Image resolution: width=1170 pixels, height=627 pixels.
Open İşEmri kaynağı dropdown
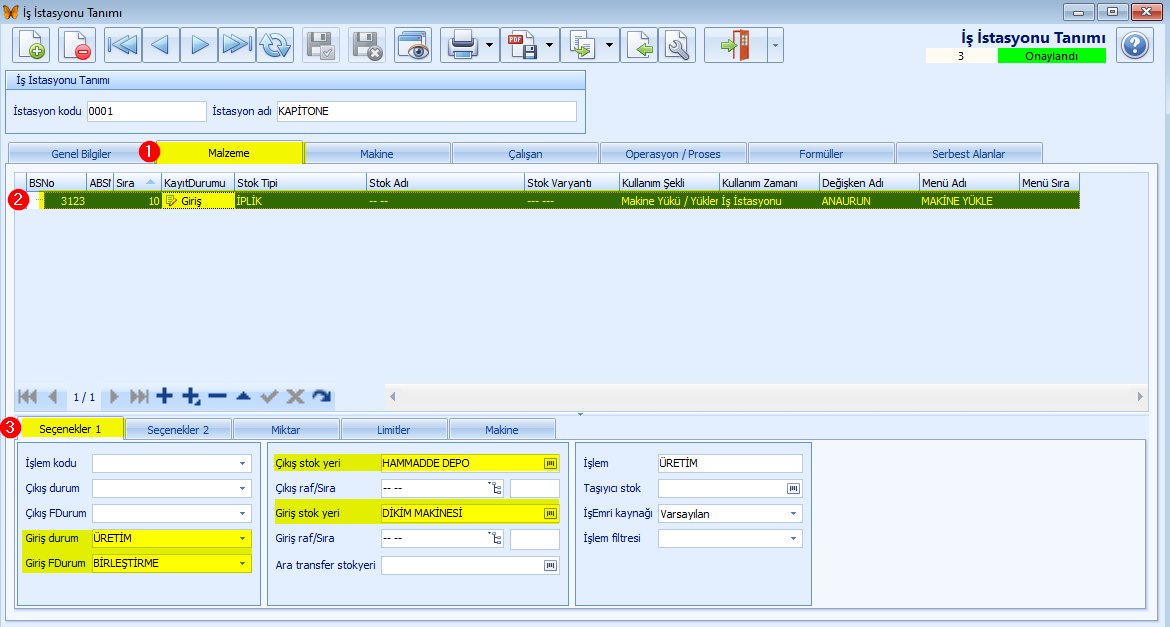point(793,514)
